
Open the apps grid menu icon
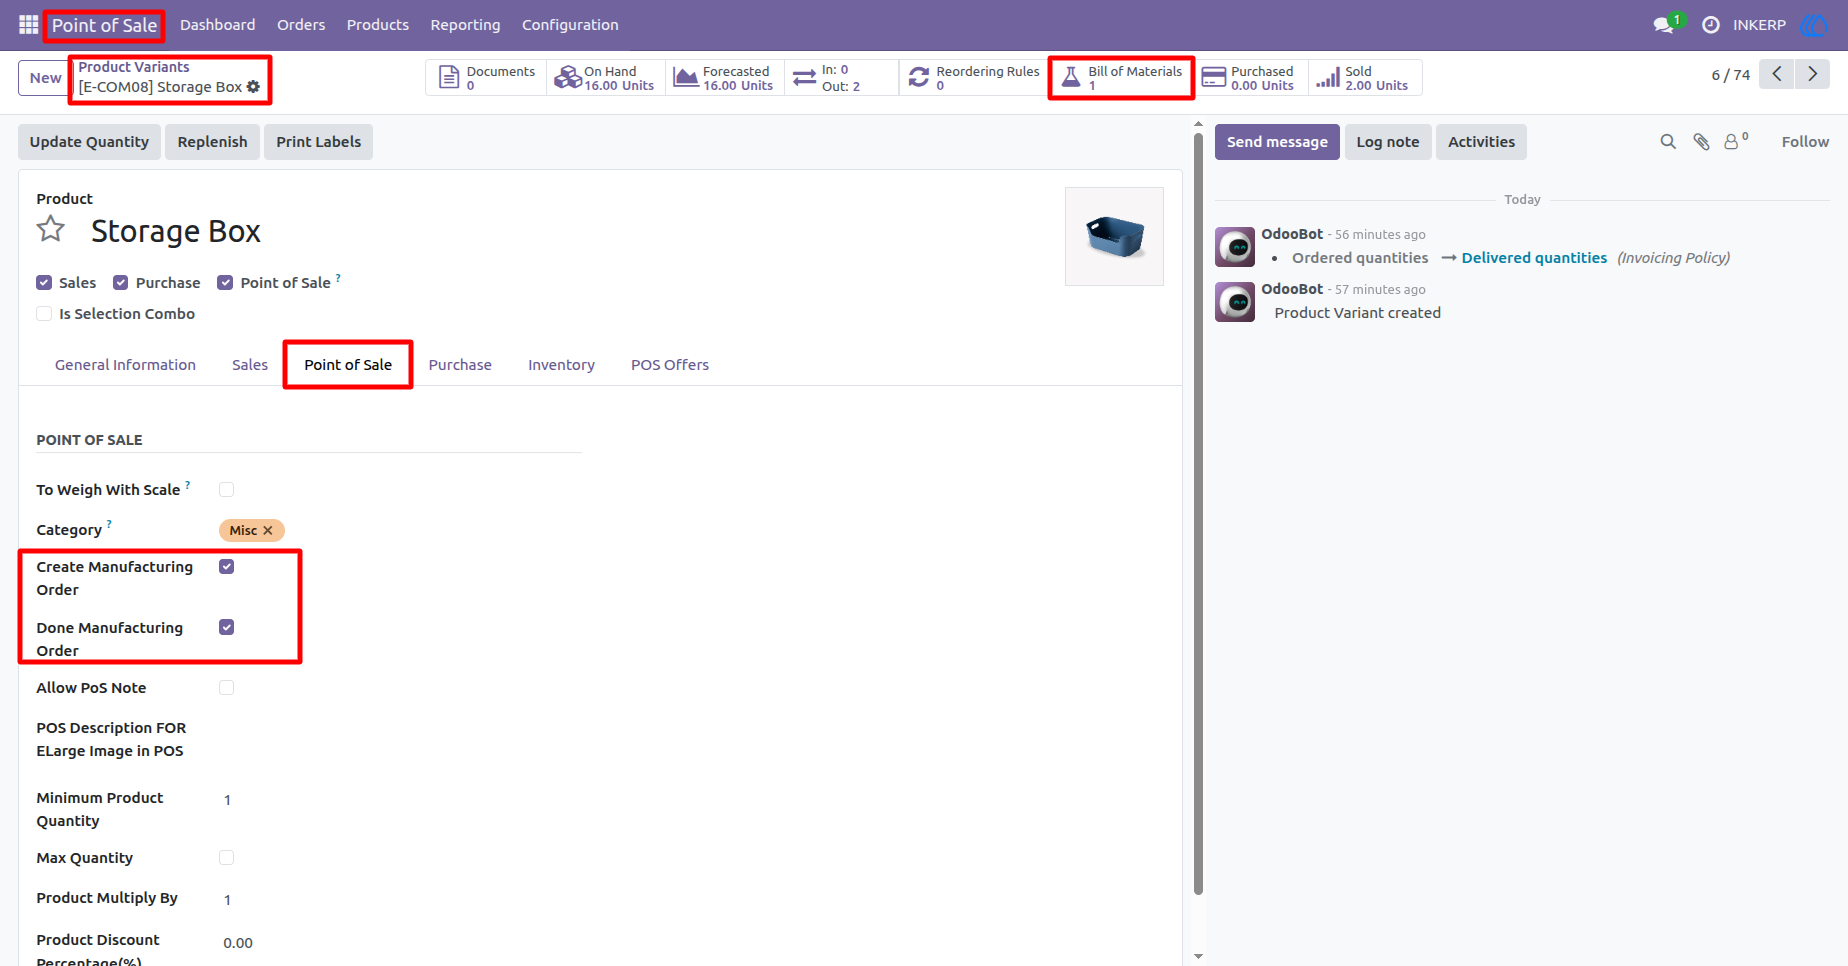28,25
